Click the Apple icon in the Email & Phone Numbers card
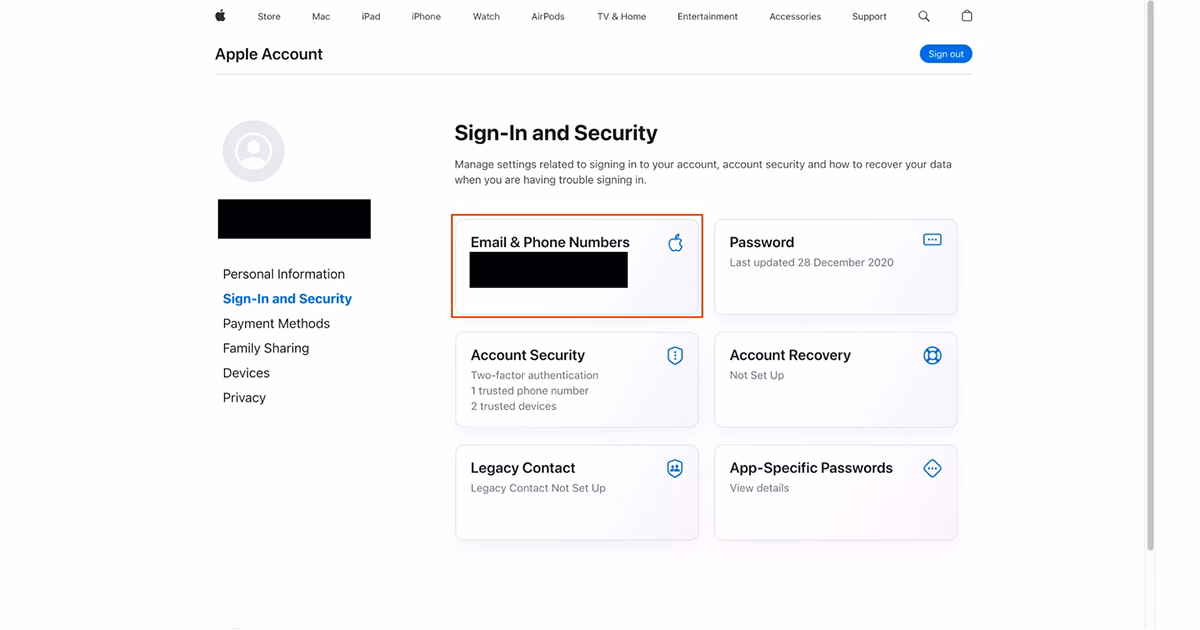Screen dimensions: 1200x630 (x=675, y=242)
